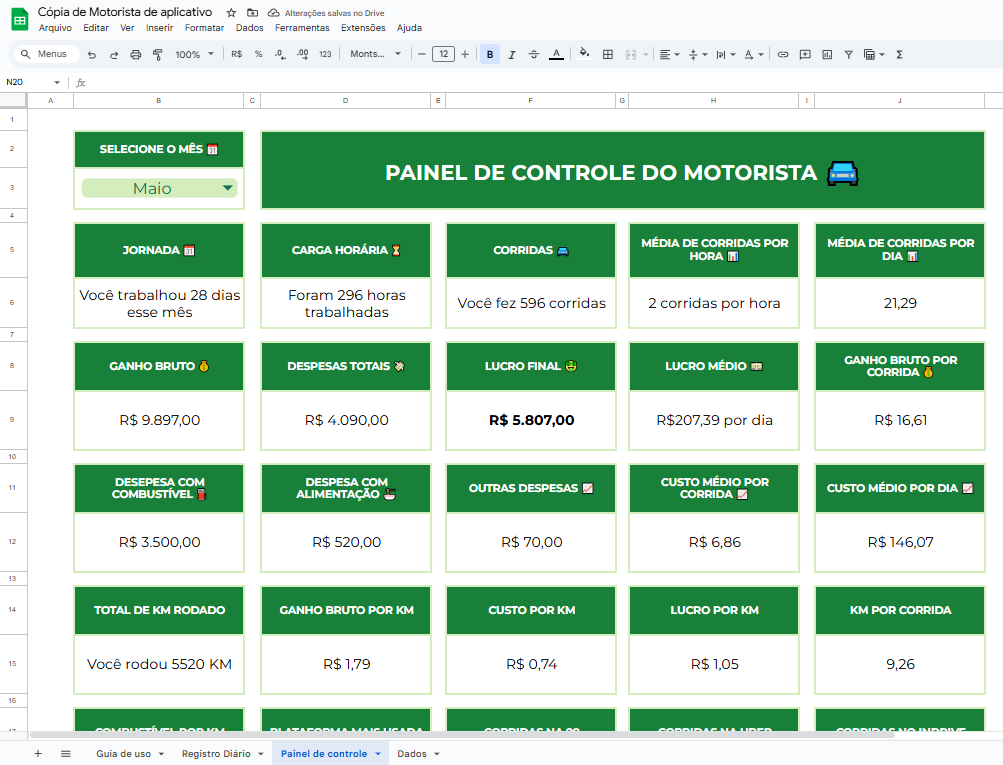Open the text color picker

pyautogui.click(x=555, y=54)
